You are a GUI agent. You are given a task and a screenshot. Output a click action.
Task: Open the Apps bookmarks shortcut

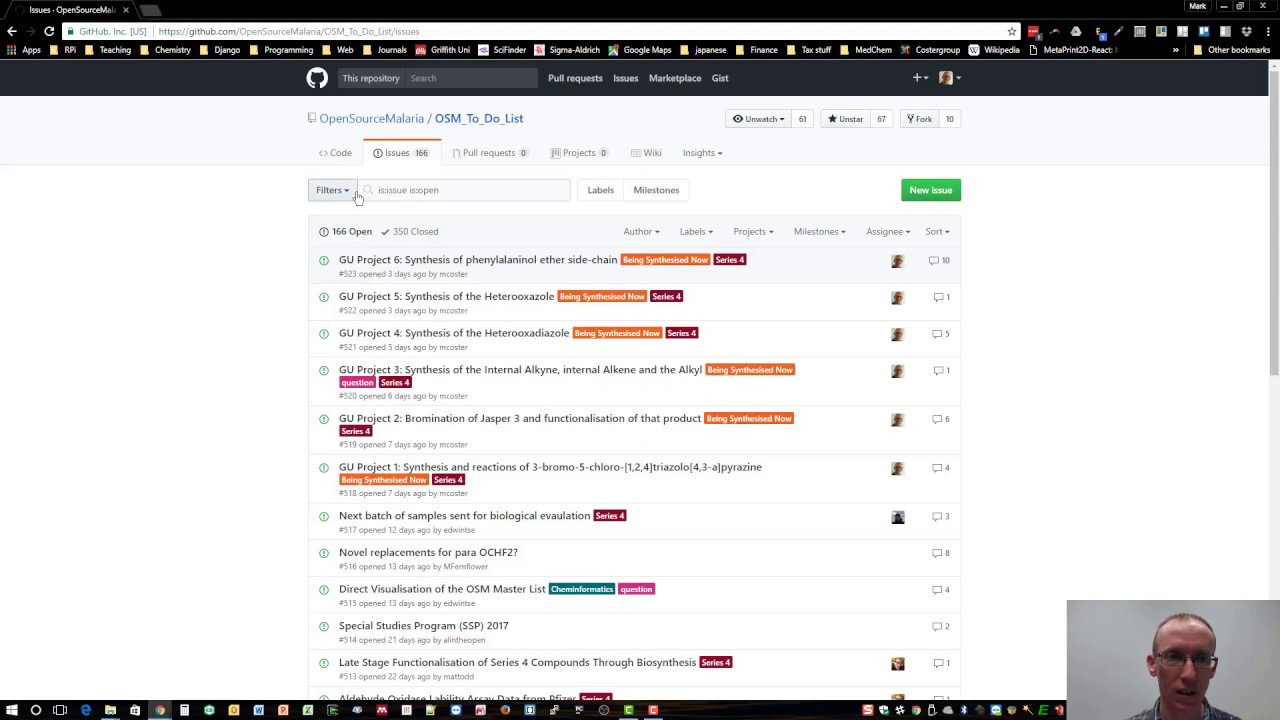click(25, 50)
